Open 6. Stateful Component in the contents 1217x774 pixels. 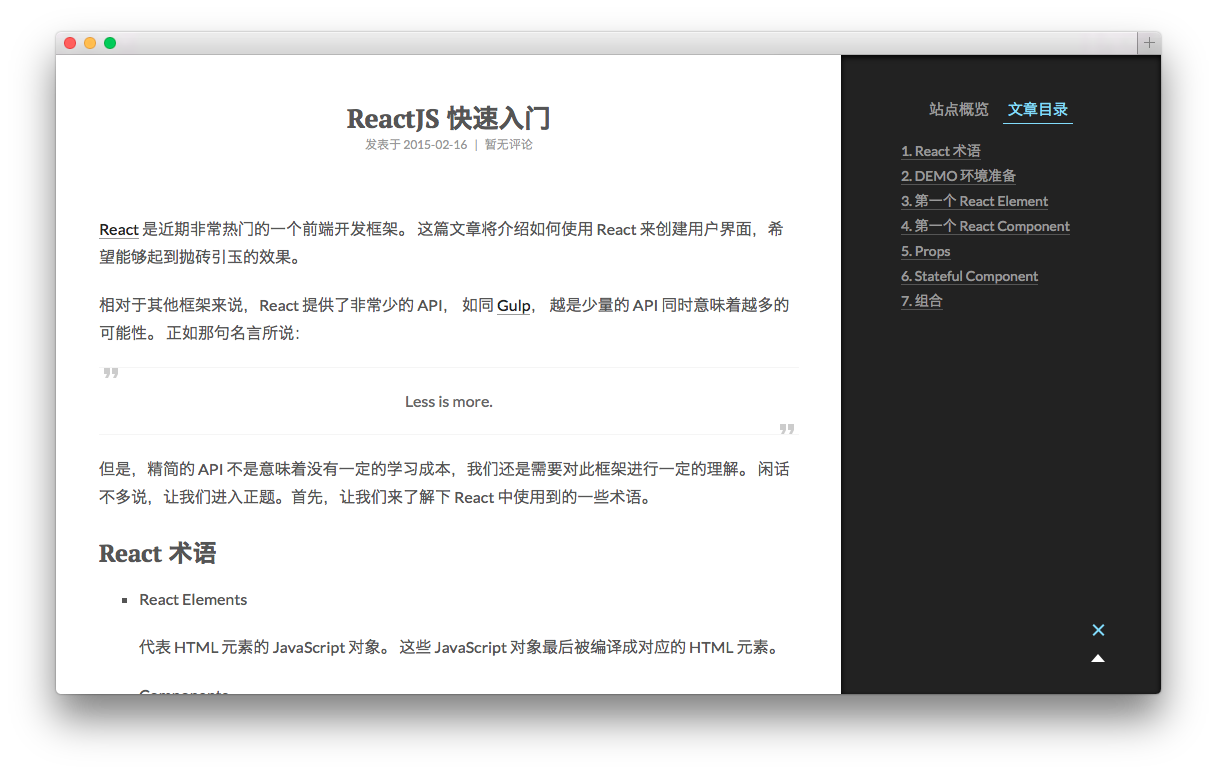click(x=969, y=276)
